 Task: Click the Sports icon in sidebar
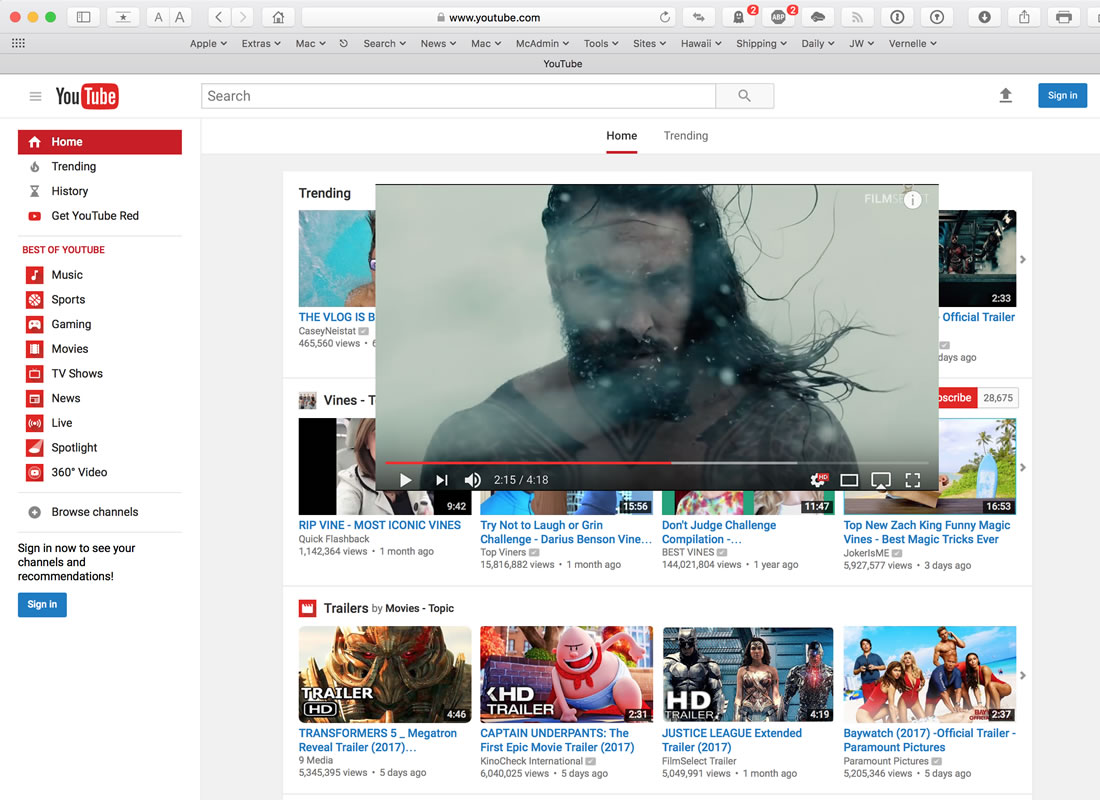tap(34, 300)
